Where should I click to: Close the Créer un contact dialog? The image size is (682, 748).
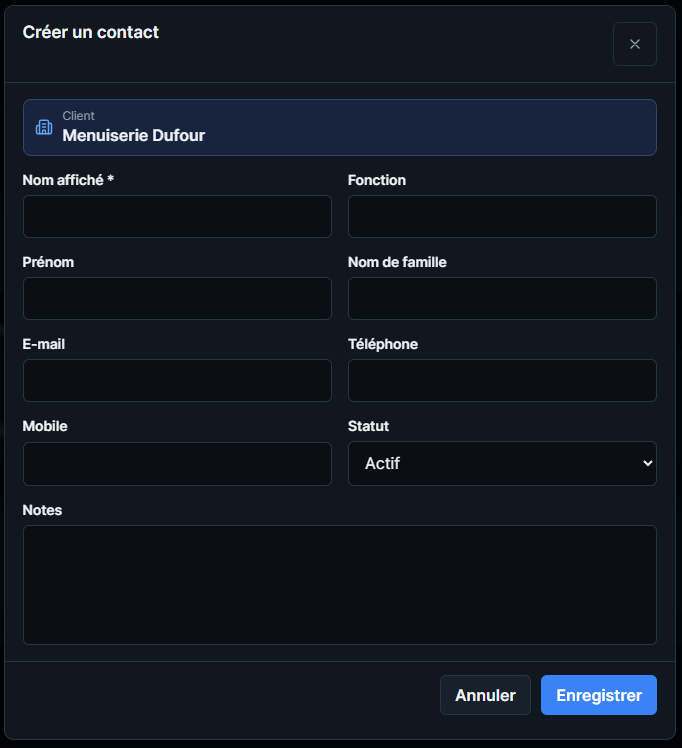(x=634, y=44)
